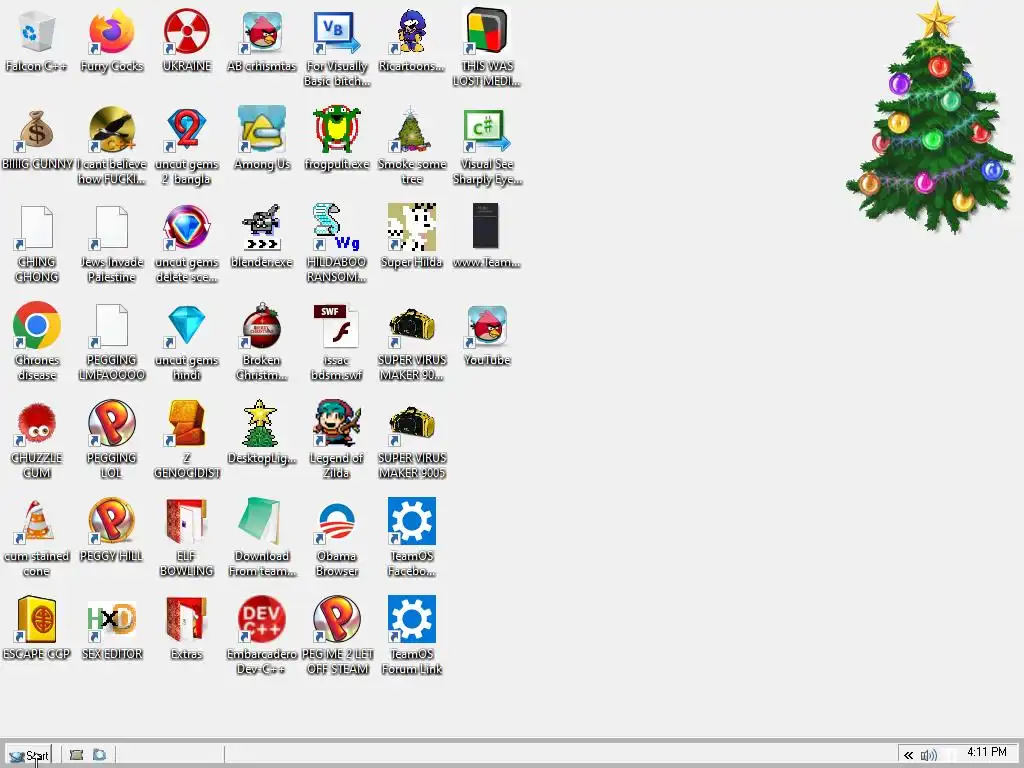Viewport: 1024px width, 768px height.
Task: Run the frogpult.exe frog icon
Action: [337, 130]
